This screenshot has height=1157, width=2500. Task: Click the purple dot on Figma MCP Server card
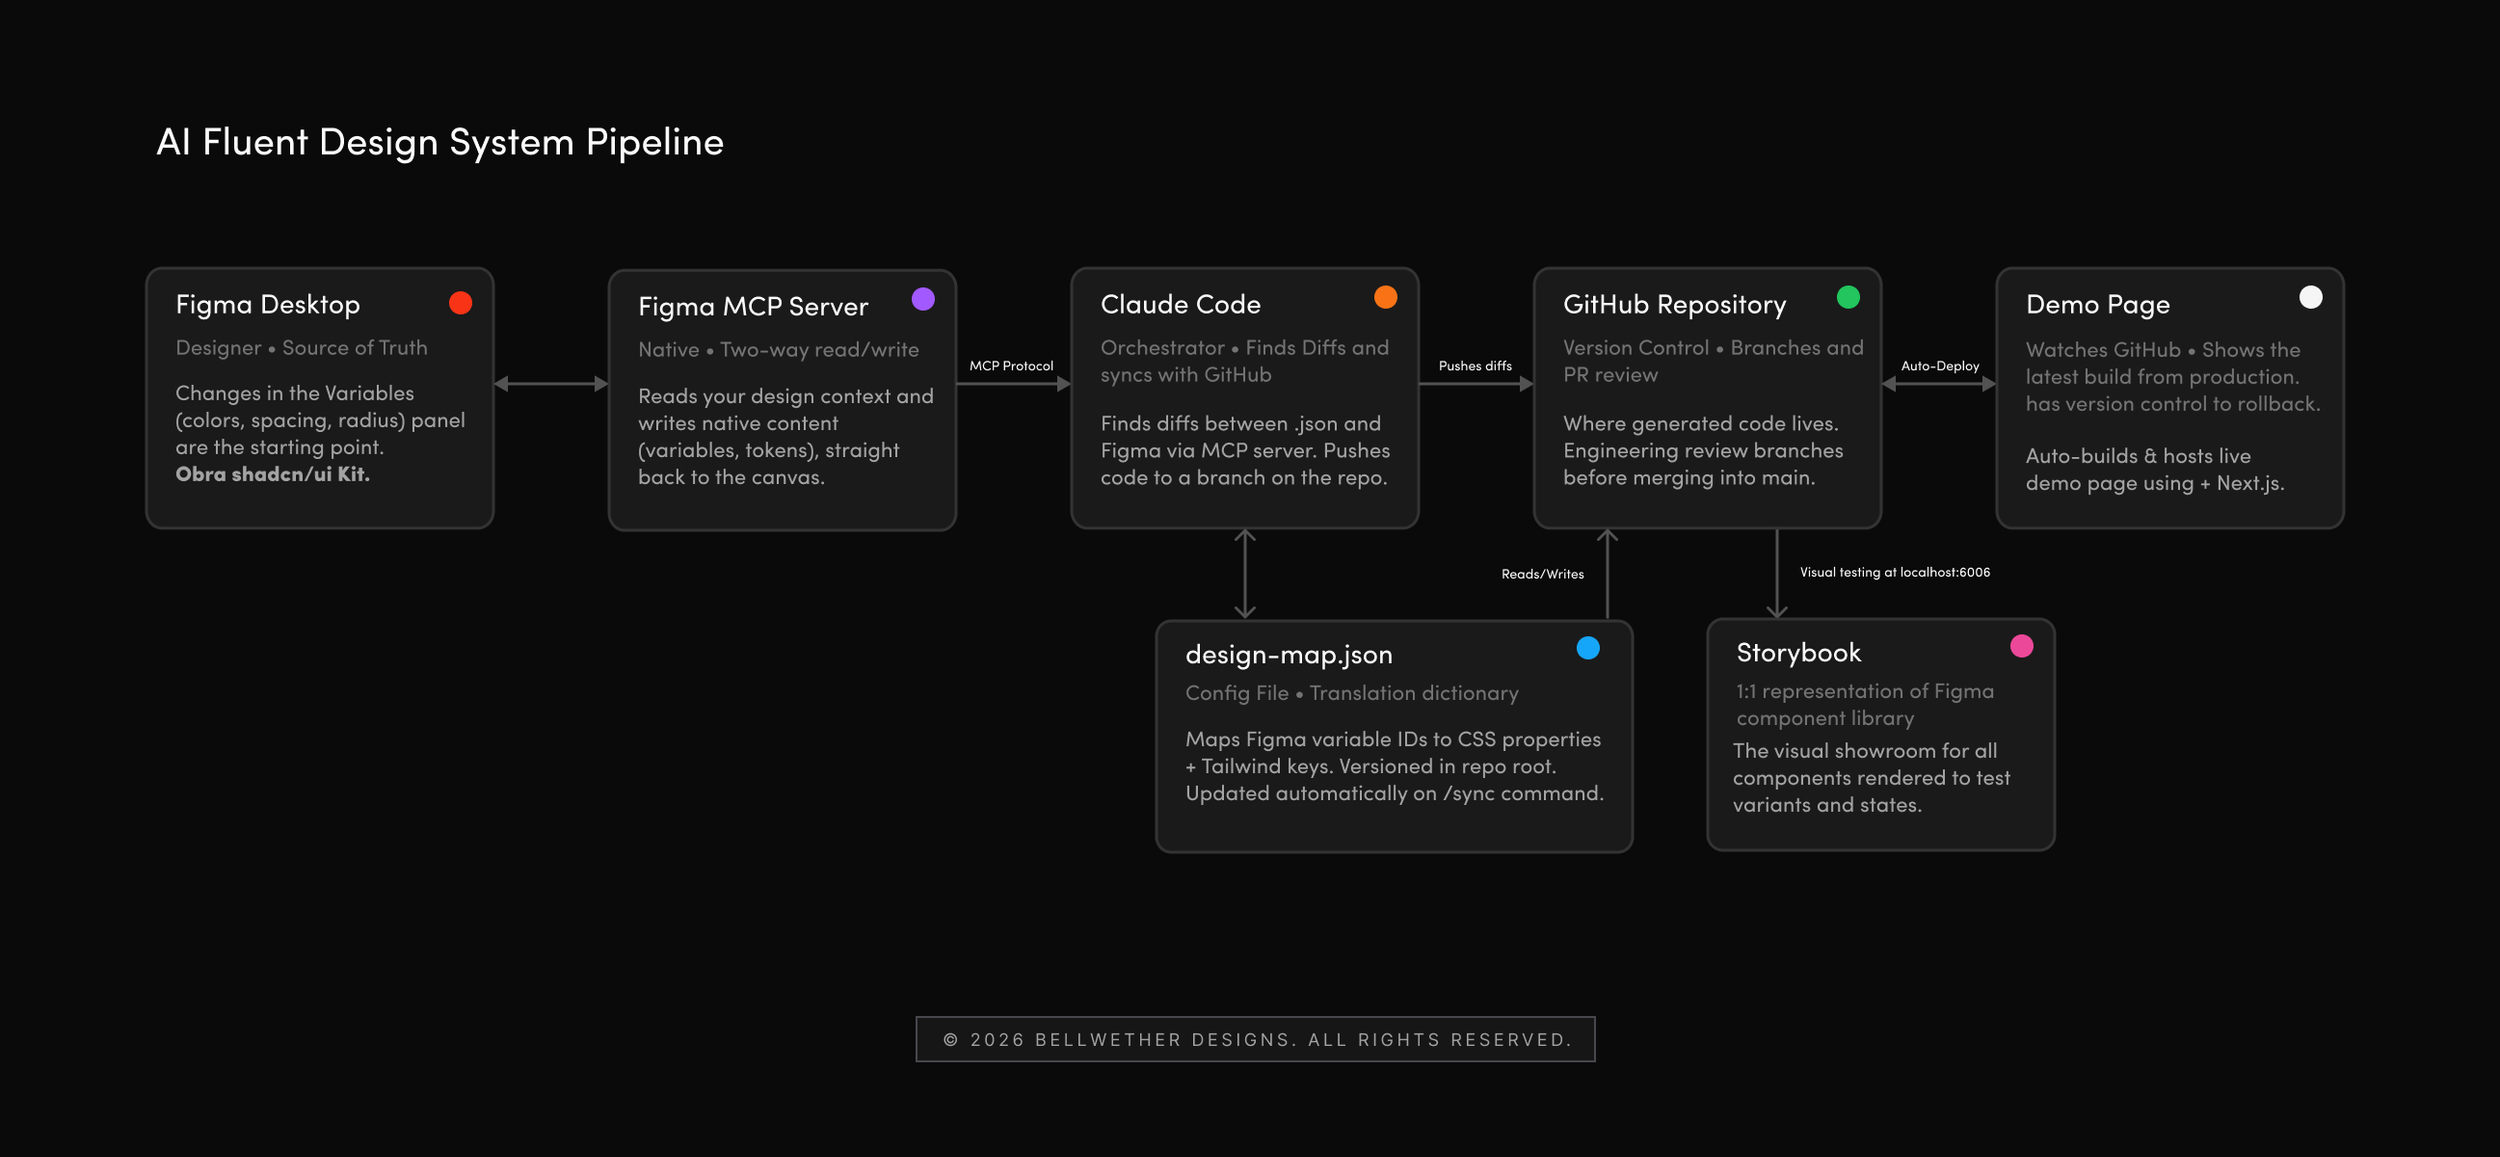[x=923, y=299]
